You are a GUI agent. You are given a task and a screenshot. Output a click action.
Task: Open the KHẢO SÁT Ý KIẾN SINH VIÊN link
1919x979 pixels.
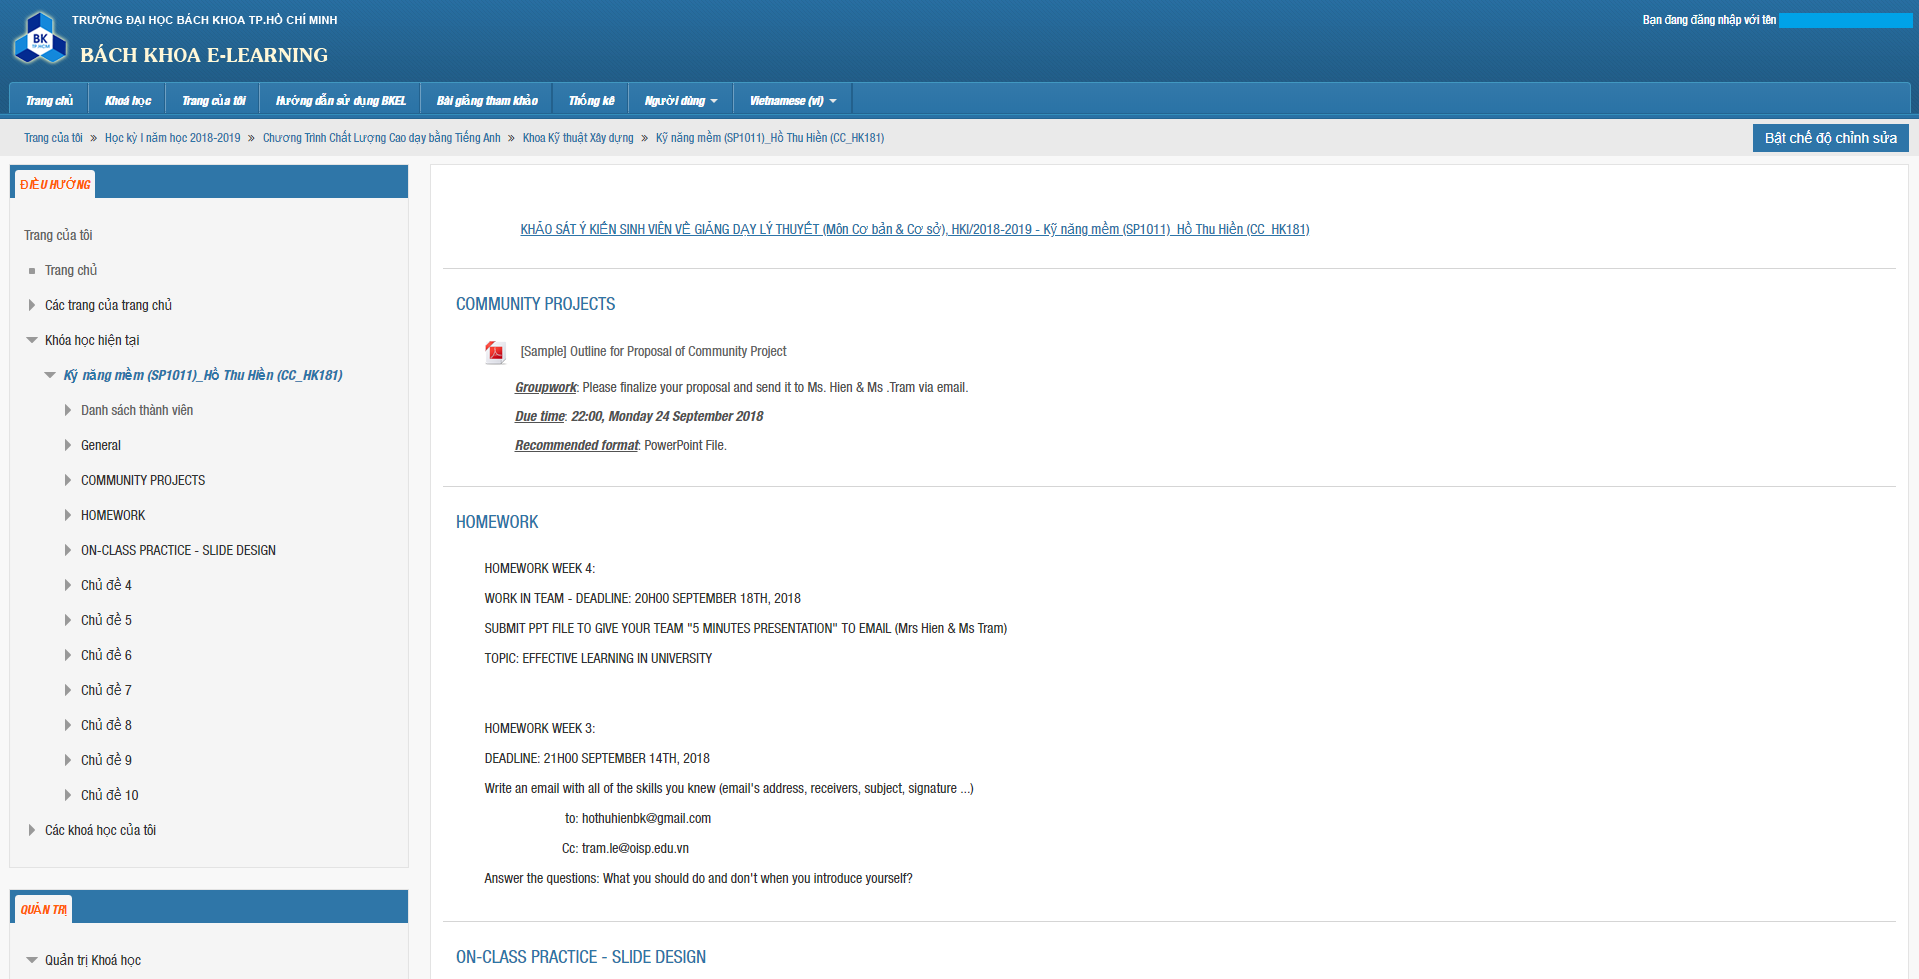coord(914,230)
